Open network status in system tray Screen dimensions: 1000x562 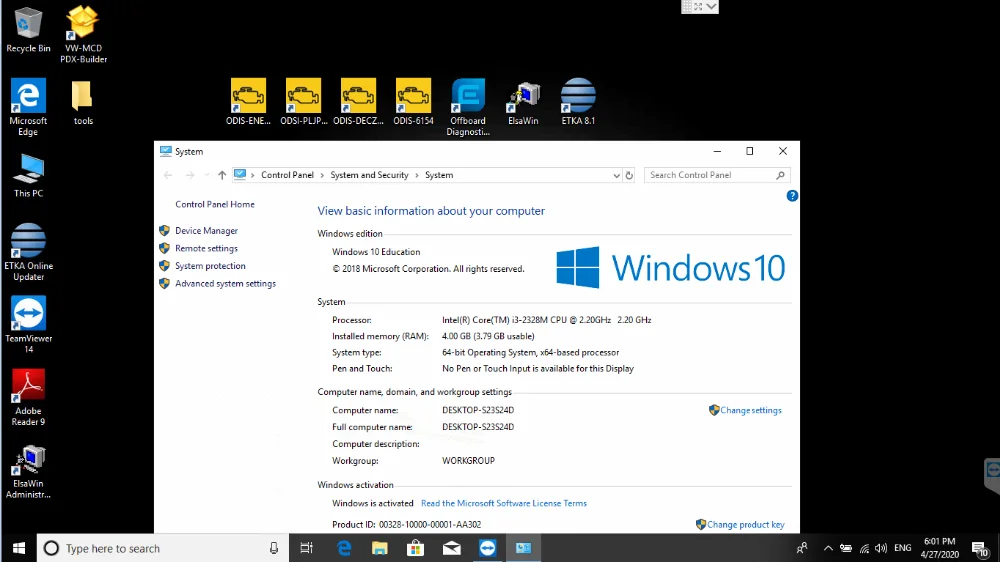pyautogui.click(x=864, y=548)
